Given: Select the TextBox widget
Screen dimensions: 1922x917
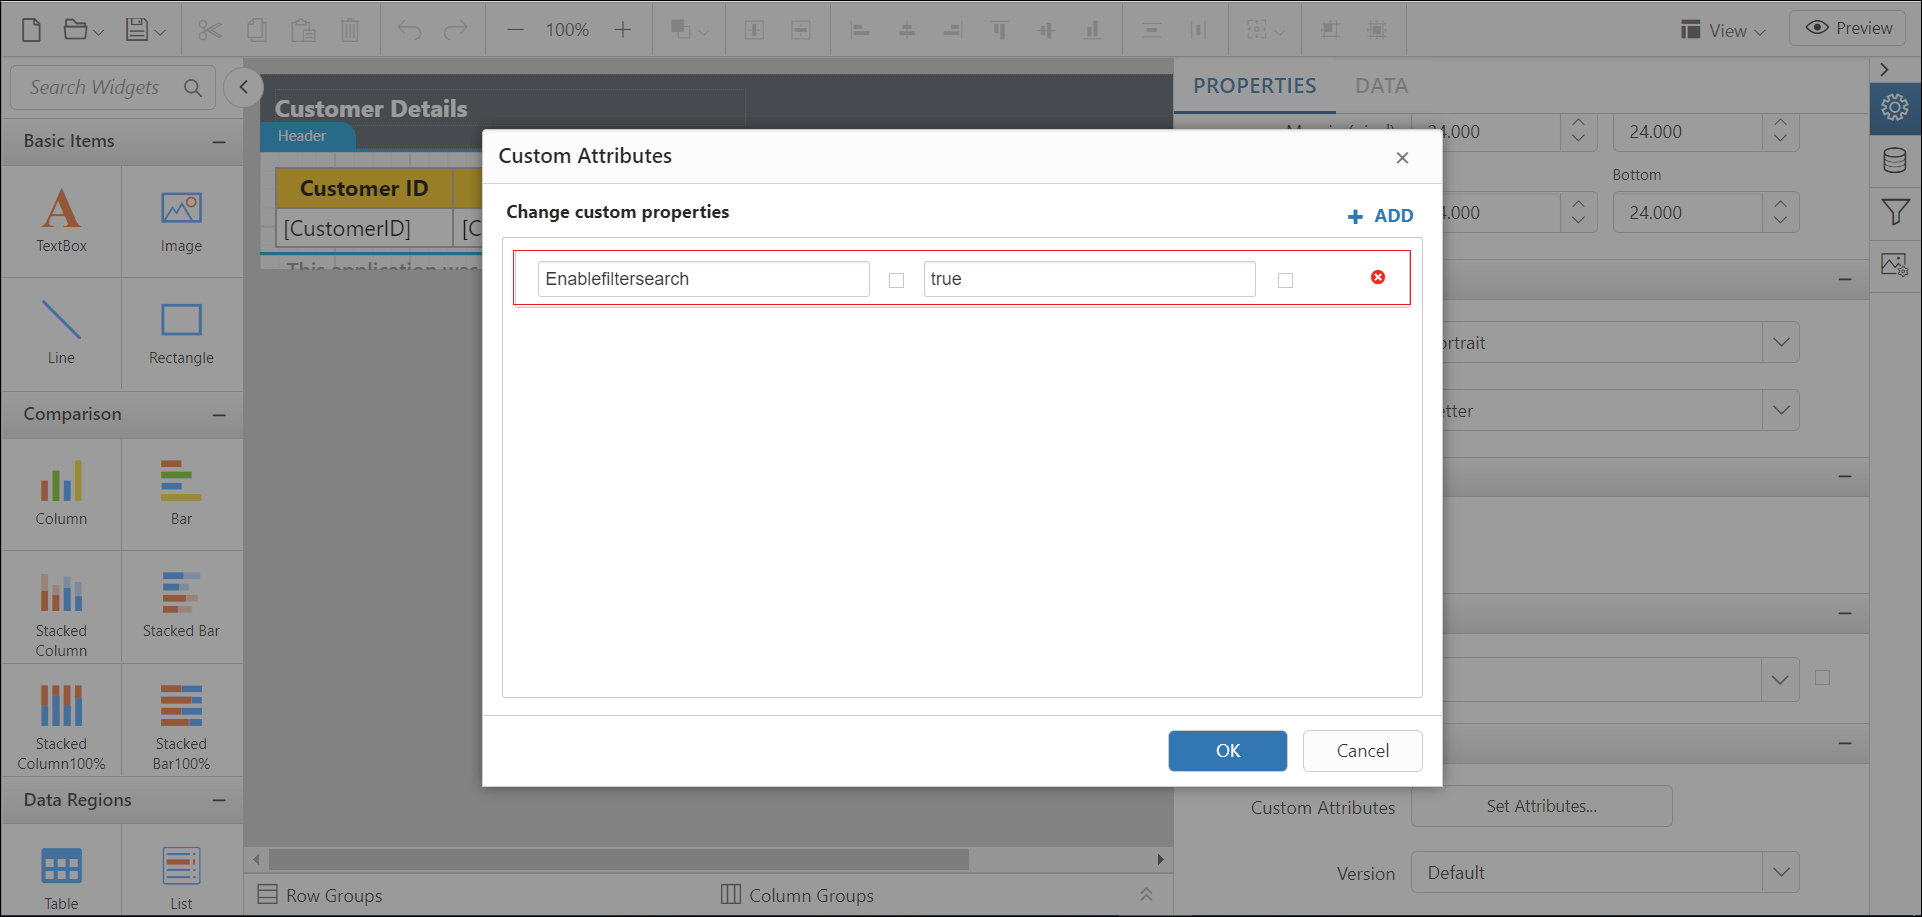Looking at the screenshot, I should coord(61,220).
